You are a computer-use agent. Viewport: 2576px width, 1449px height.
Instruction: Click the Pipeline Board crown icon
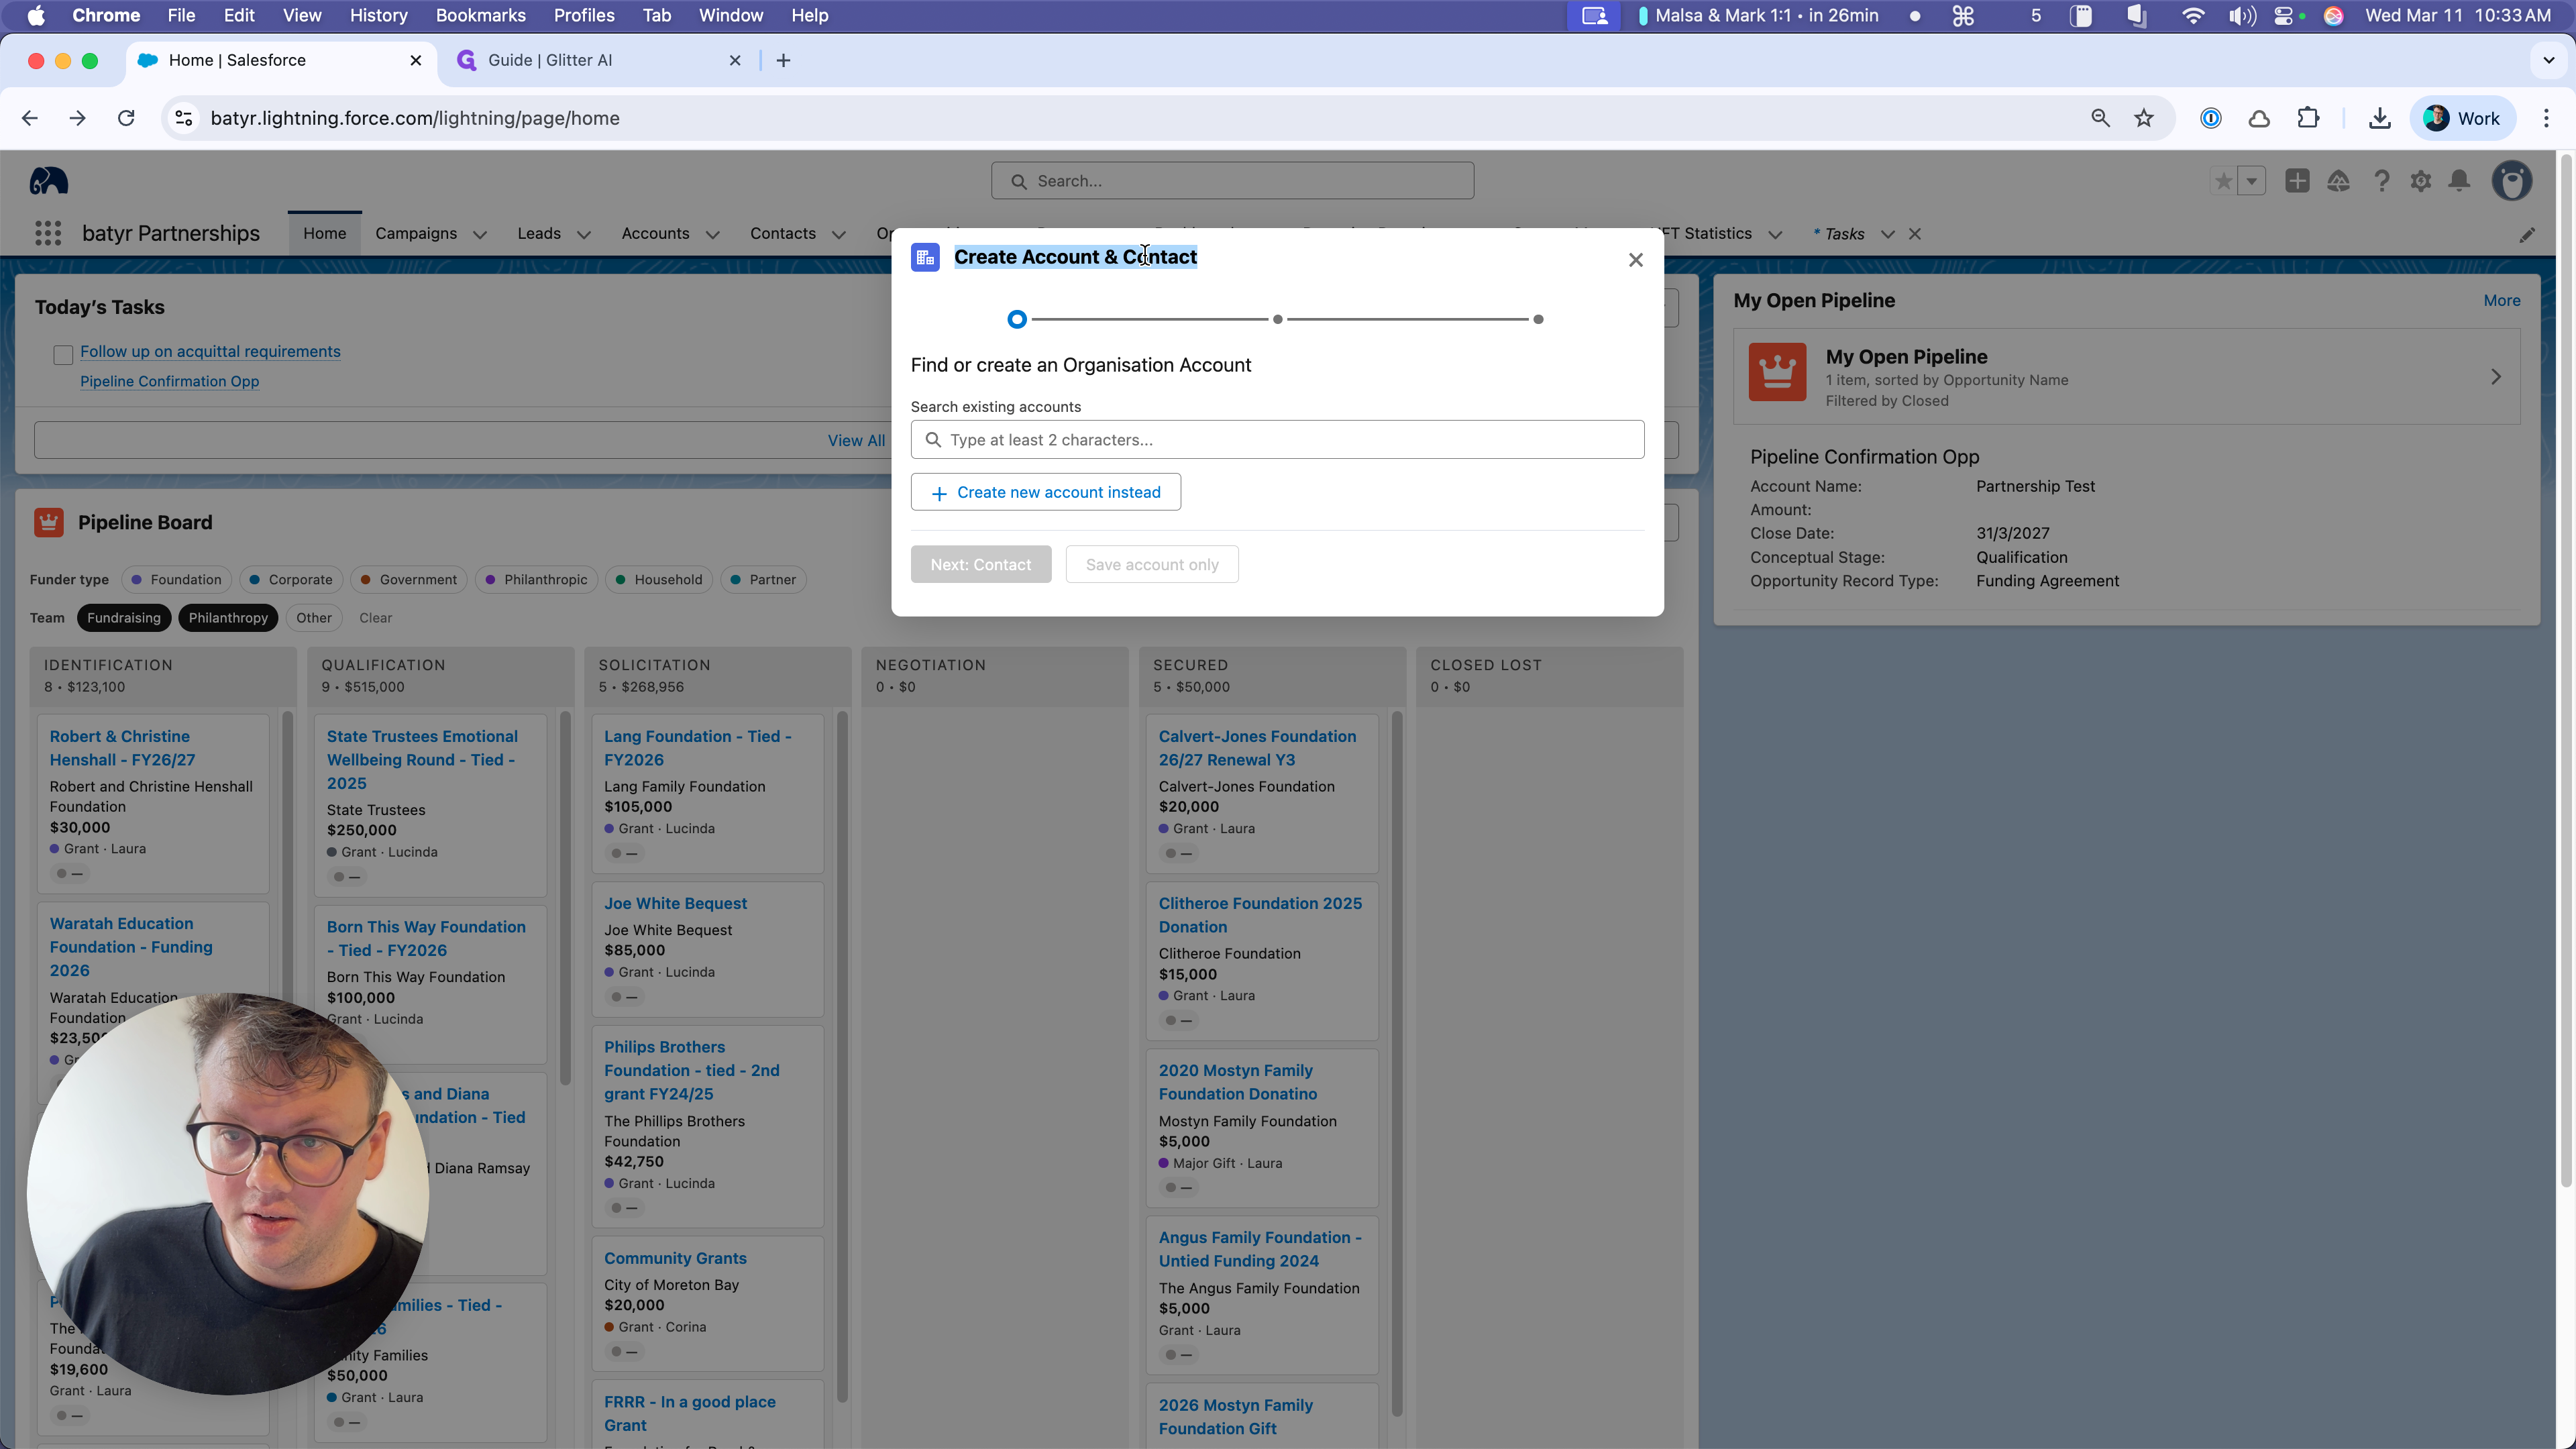point(48,522)
